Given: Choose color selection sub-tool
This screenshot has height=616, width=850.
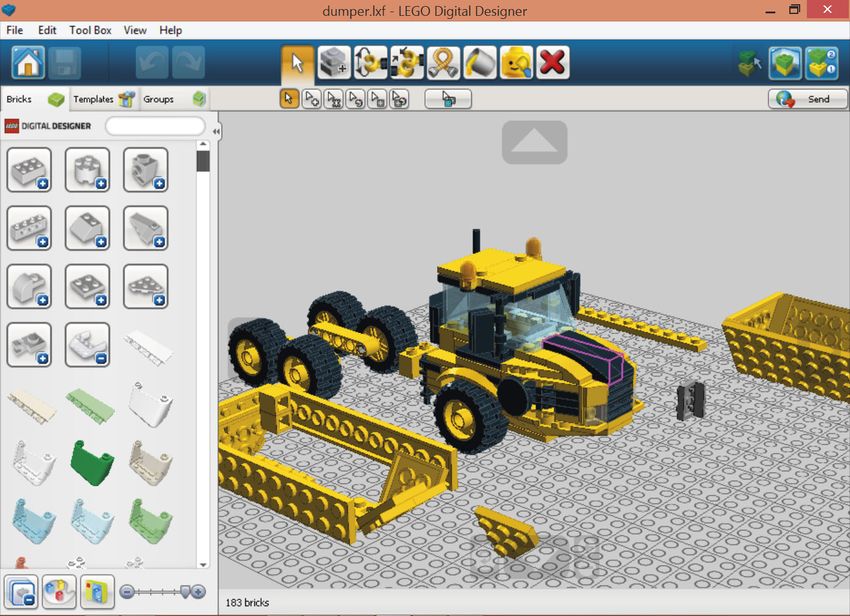Looking at the screenshot, I should (x=355, y=99).
